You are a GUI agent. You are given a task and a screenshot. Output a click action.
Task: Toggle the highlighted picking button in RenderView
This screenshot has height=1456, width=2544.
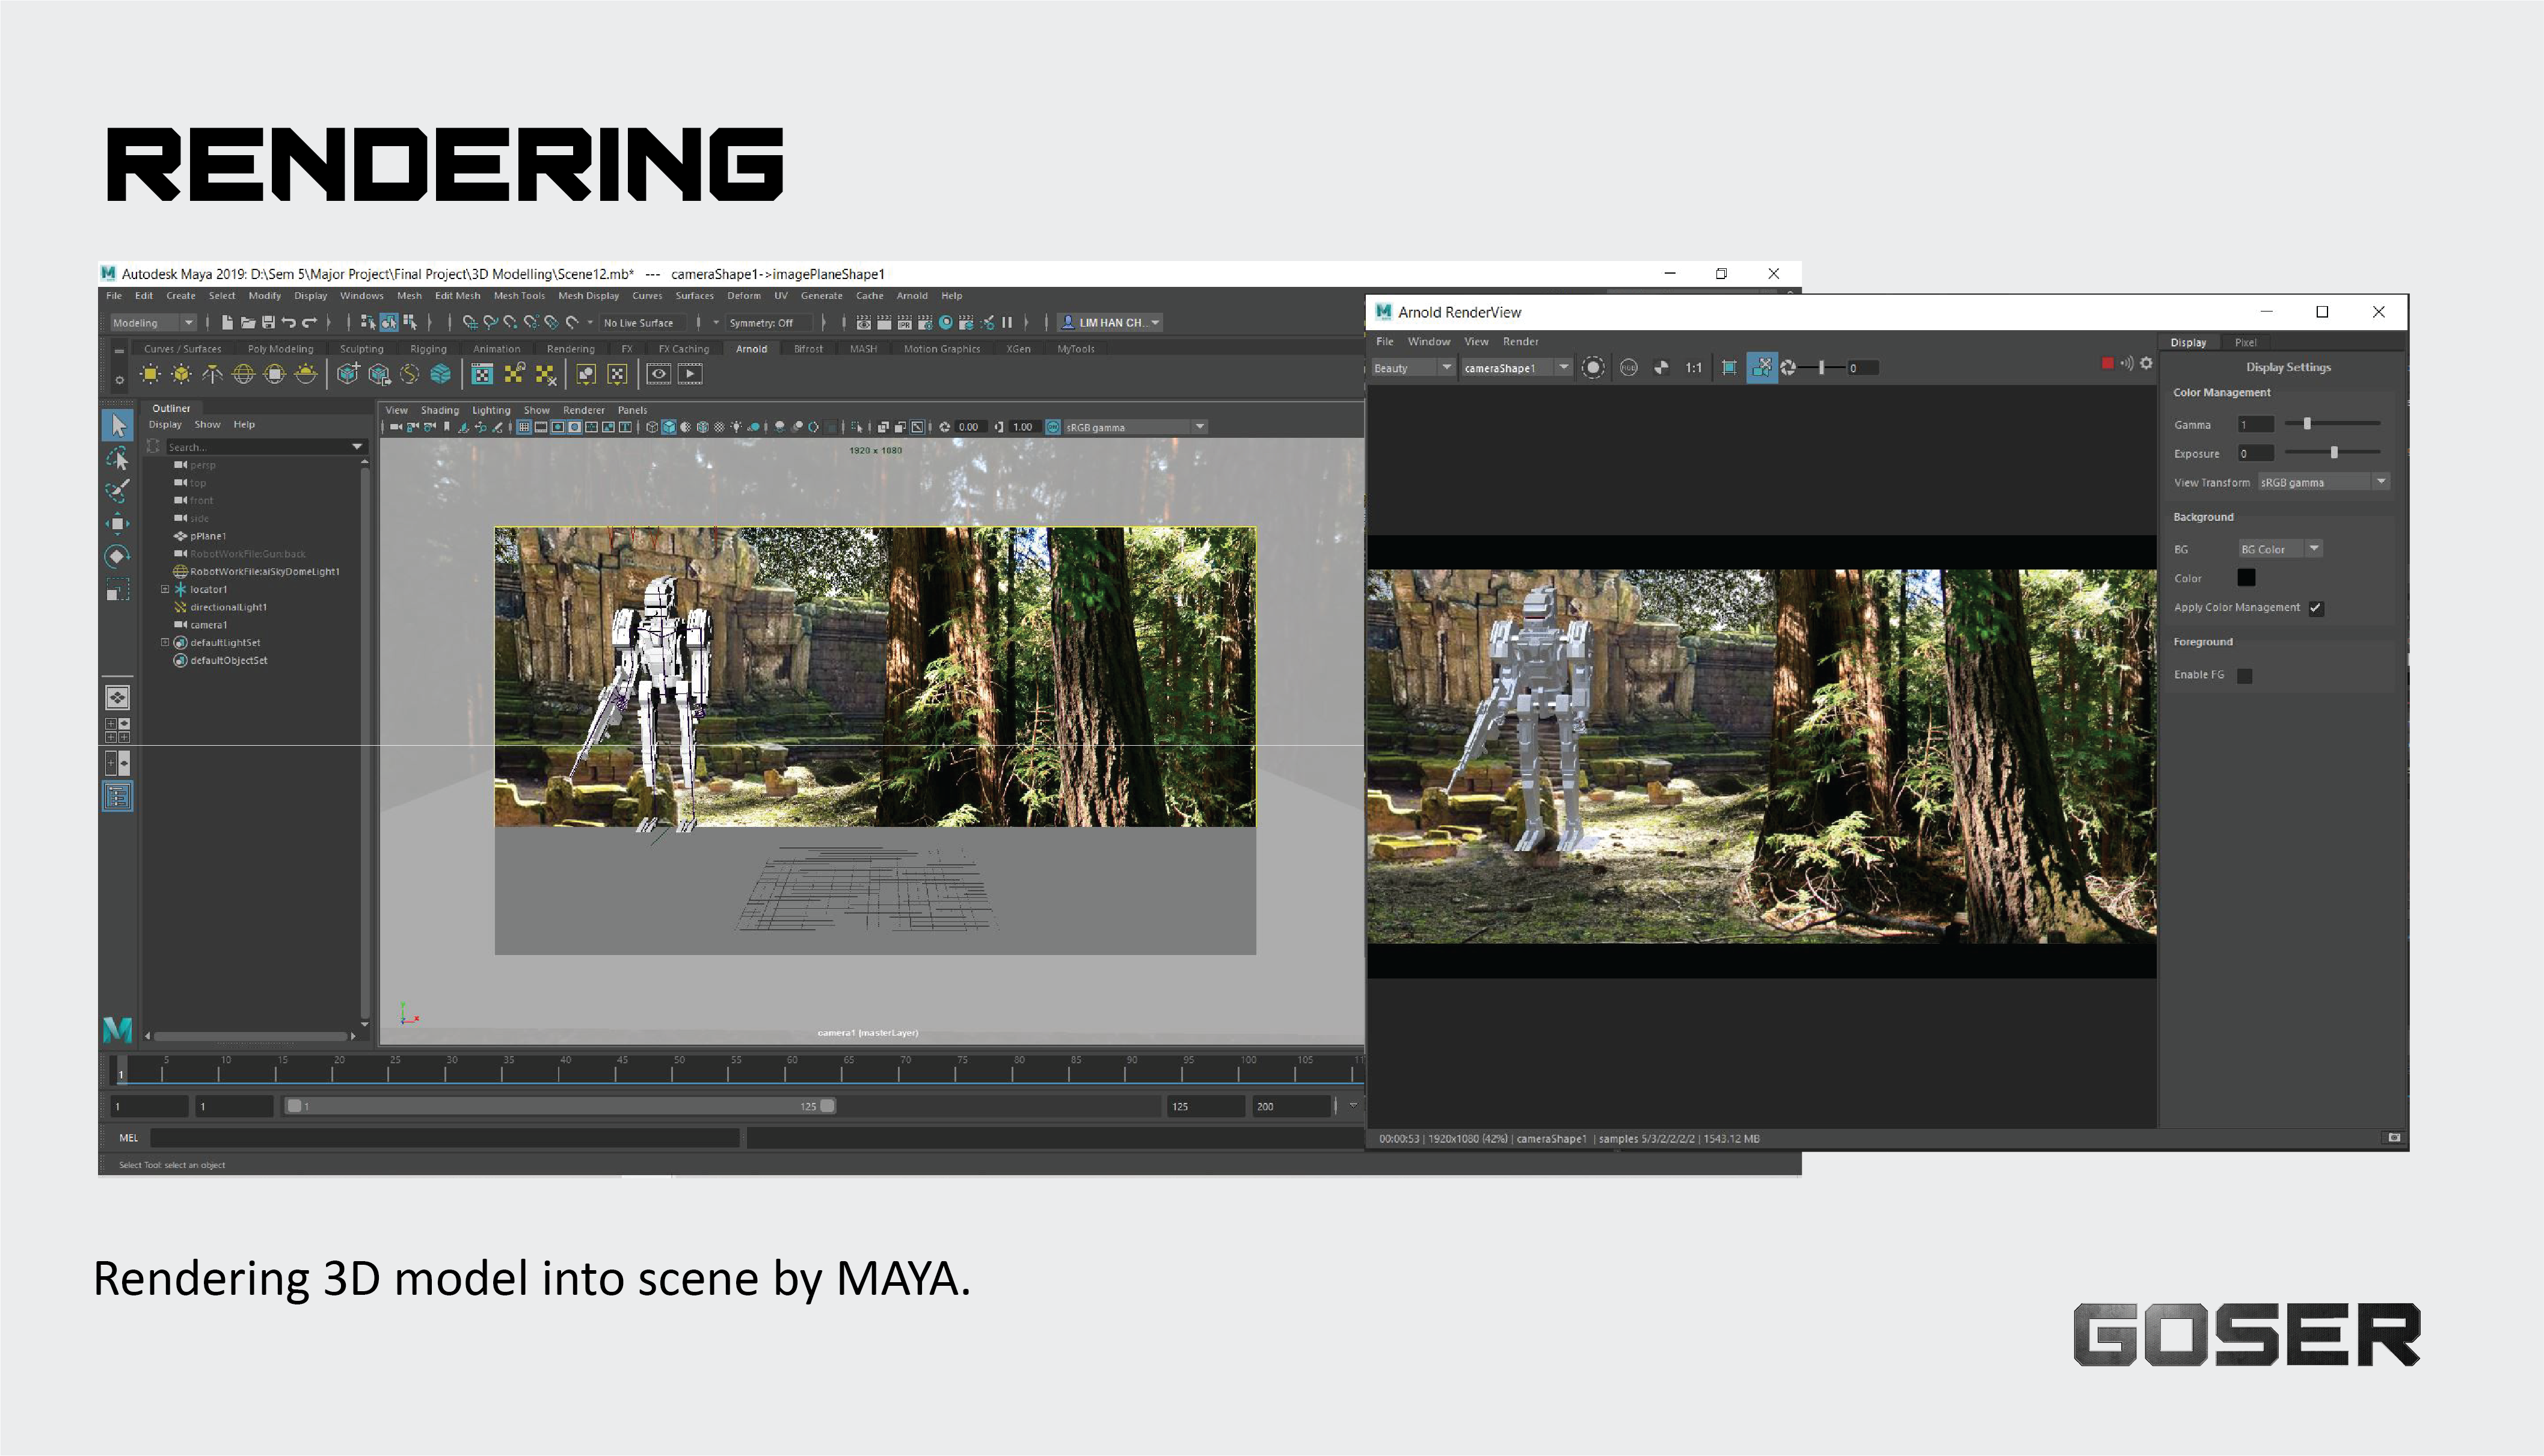(1762, 368)
